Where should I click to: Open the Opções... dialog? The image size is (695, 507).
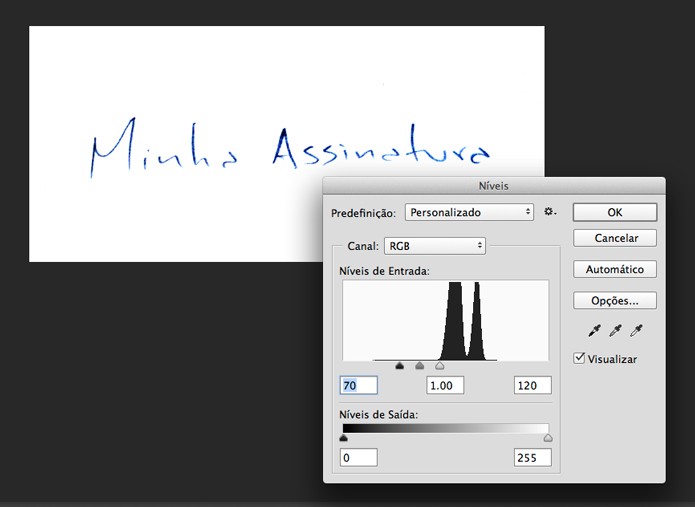tap(615, 300)
